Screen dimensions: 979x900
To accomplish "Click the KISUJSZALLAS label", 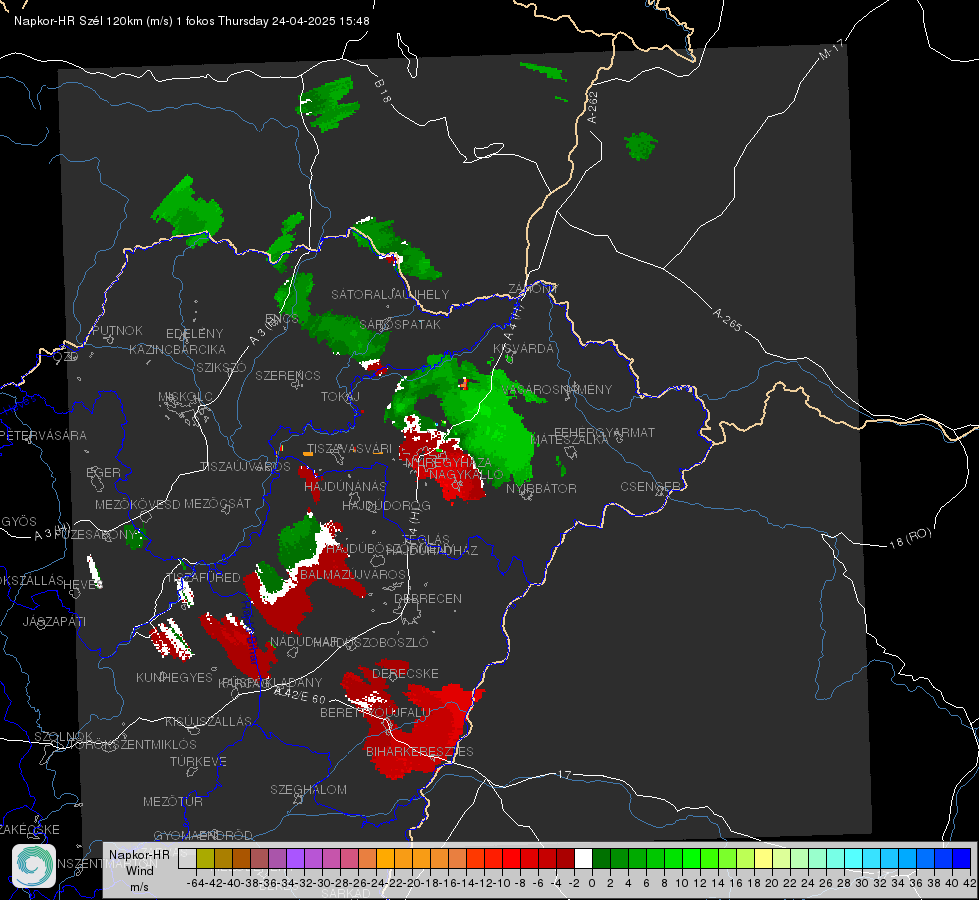I will tap(208, 721).
